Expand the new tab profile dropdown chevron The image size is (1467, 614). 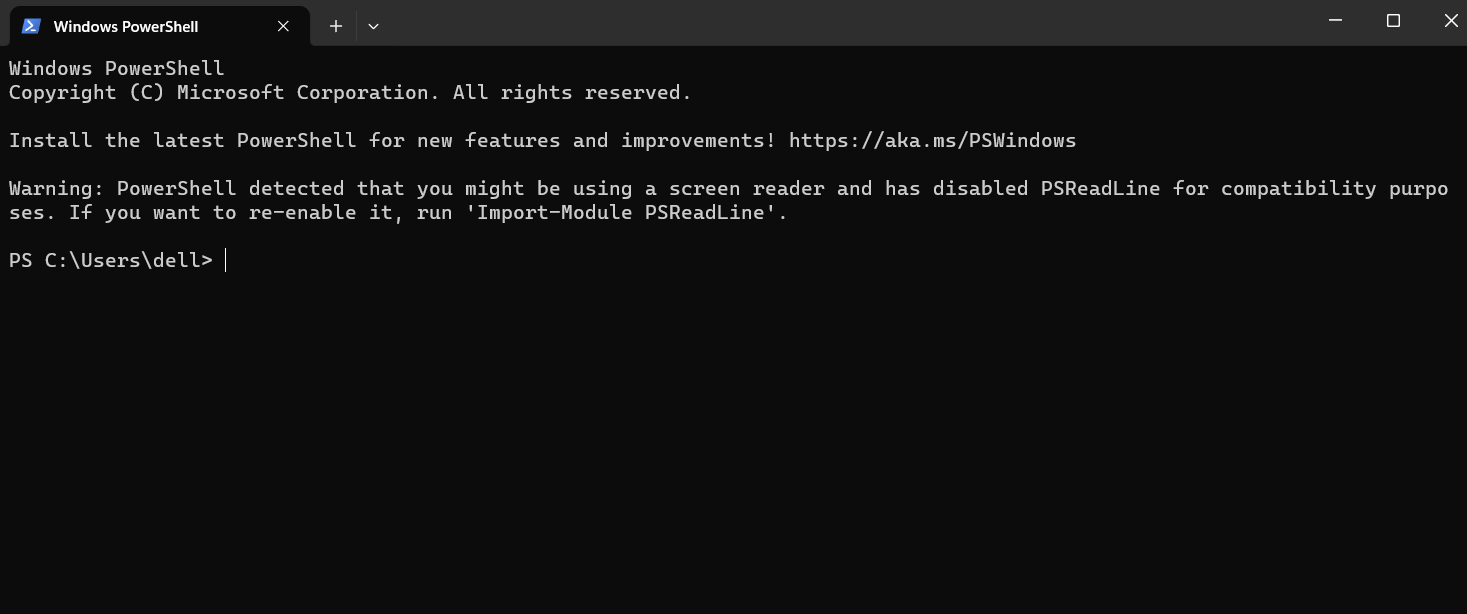pos(373,26)
